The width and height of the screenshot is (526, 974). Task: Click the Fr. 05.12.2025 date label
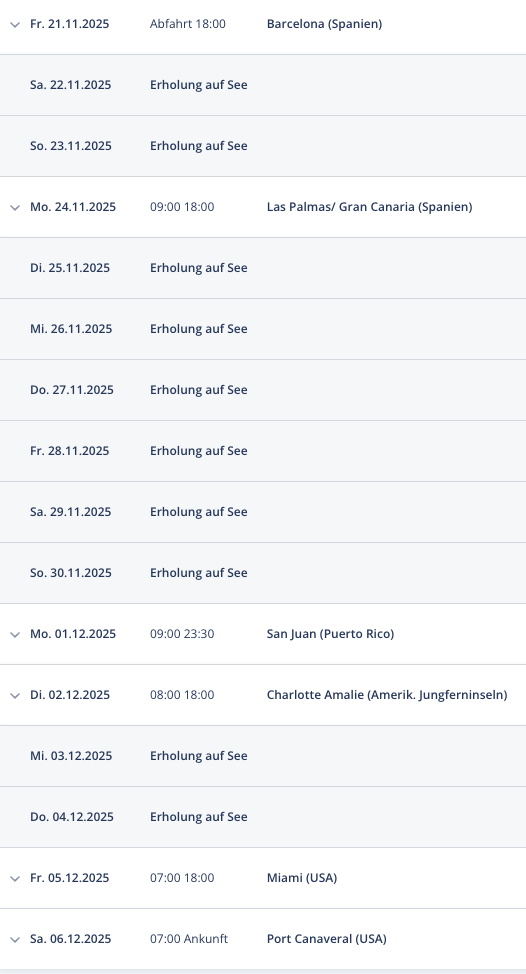coord(70,878)
